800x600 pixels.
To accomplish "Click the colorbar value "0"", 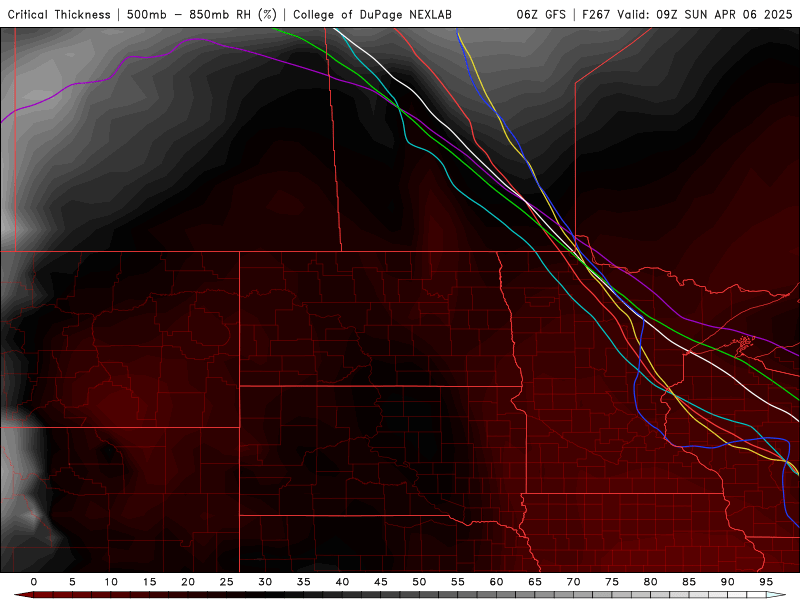I will point(34,582).
